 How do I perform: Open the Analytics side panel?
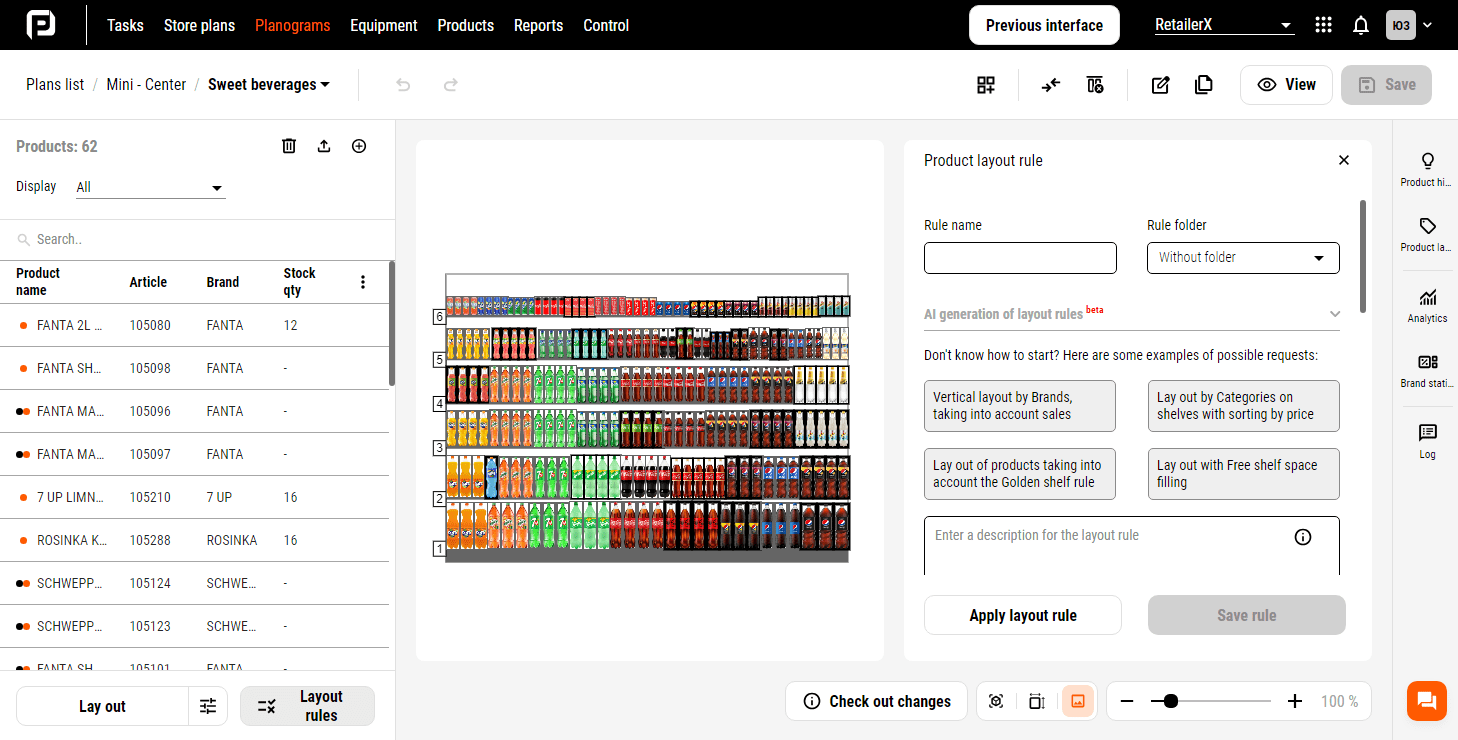coord(1427,305)
